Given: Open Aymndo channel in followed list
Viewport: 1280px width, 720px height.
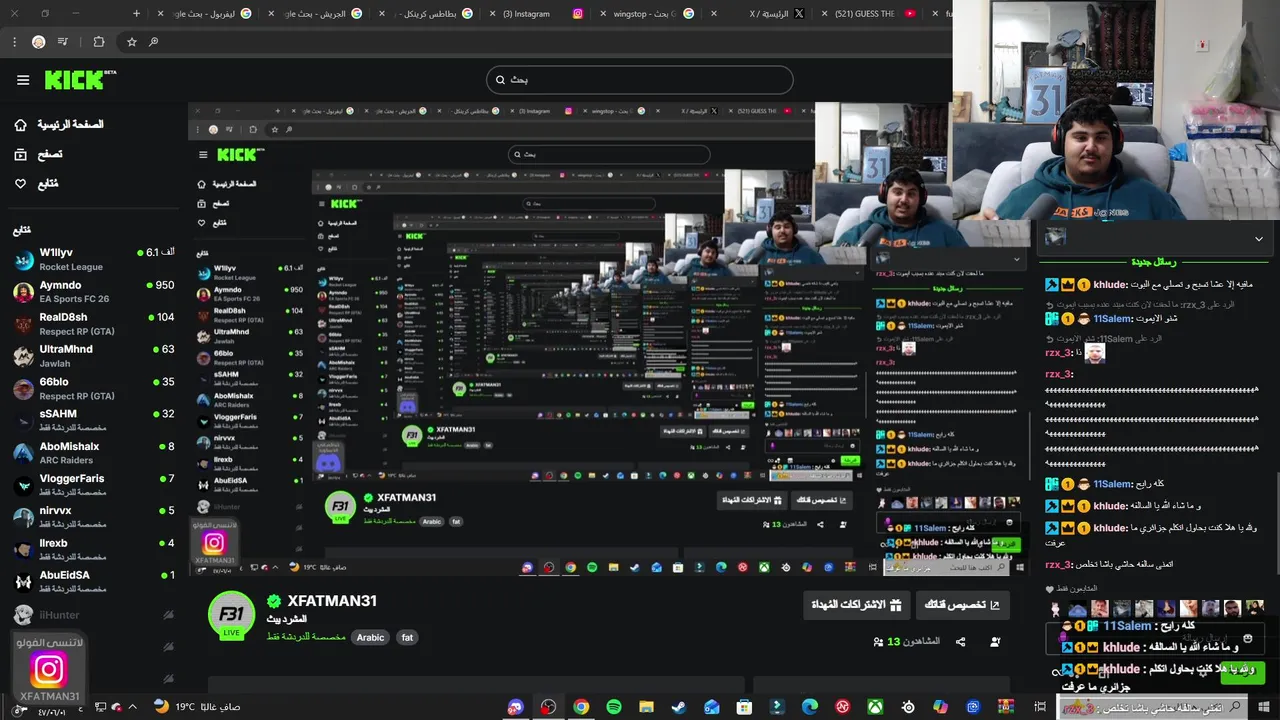Looking at the screenshot, I should pos(94,292).
